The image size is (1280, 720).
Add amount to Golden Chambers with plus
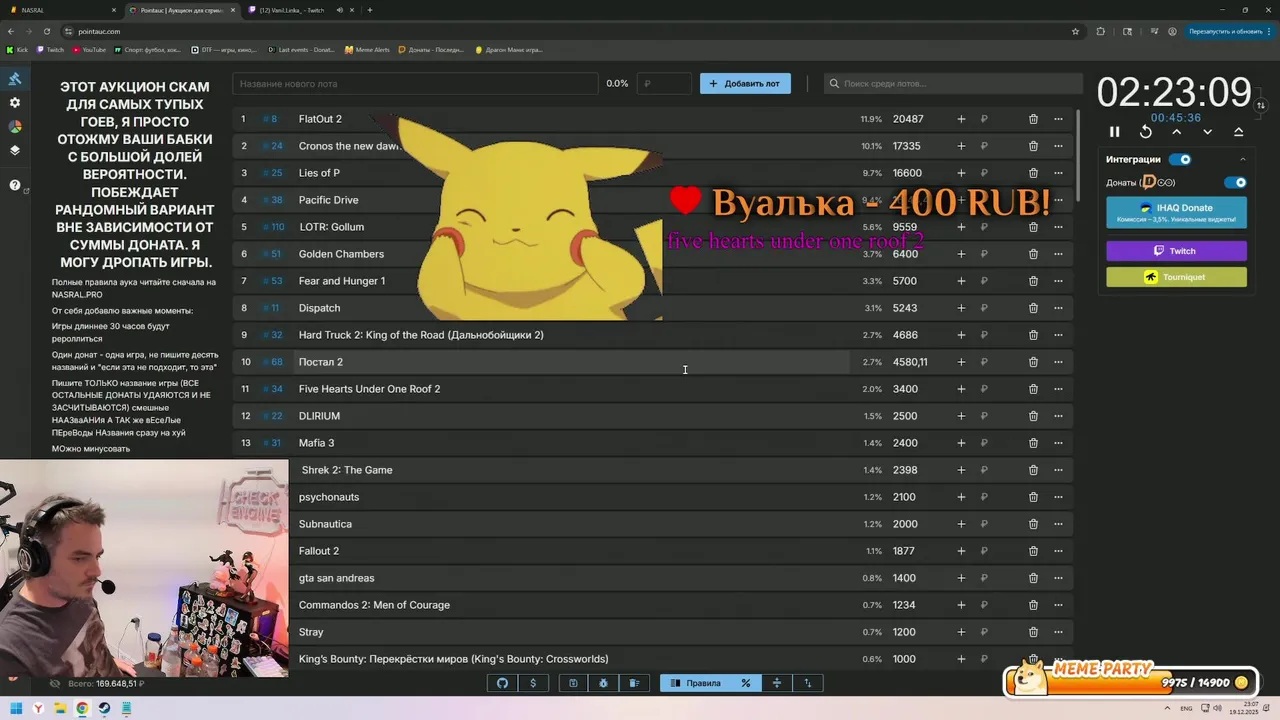tap(961, 254)
